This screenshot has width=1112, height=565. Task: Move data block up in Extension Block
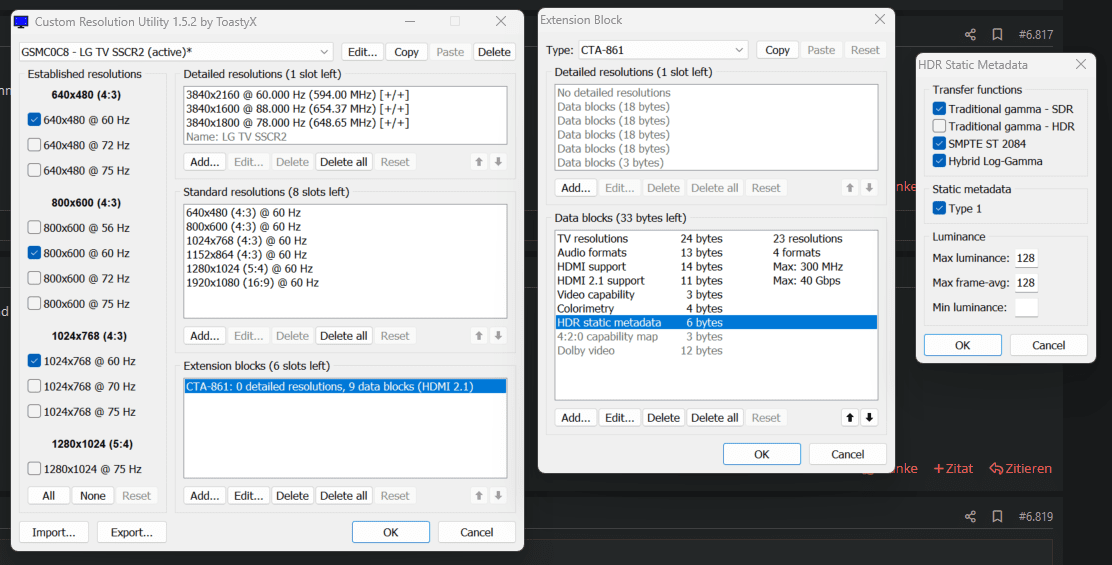click(850, 418)
